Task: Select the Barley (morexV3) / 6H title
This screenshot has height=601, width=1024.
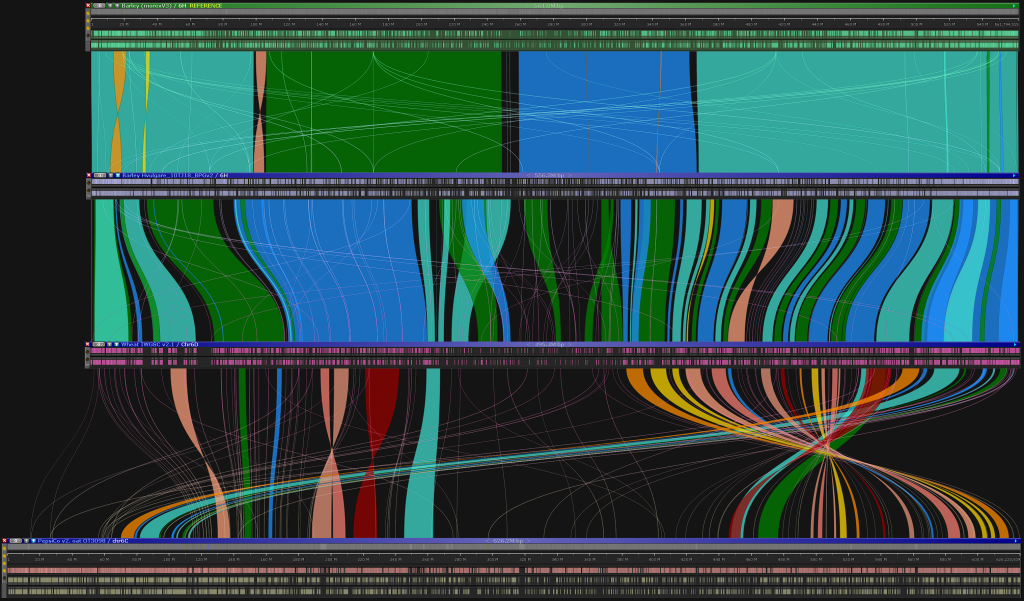Action: [154, 6]
